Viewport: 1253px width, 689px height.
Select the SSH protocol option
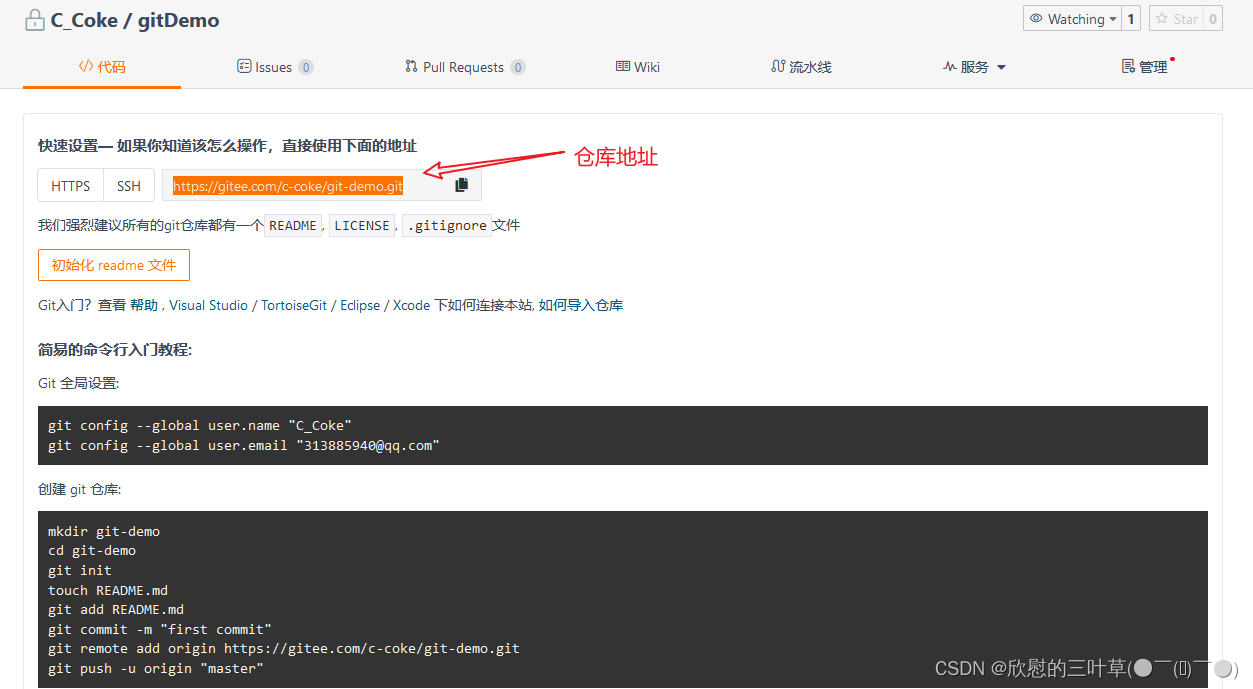(129, 186)
